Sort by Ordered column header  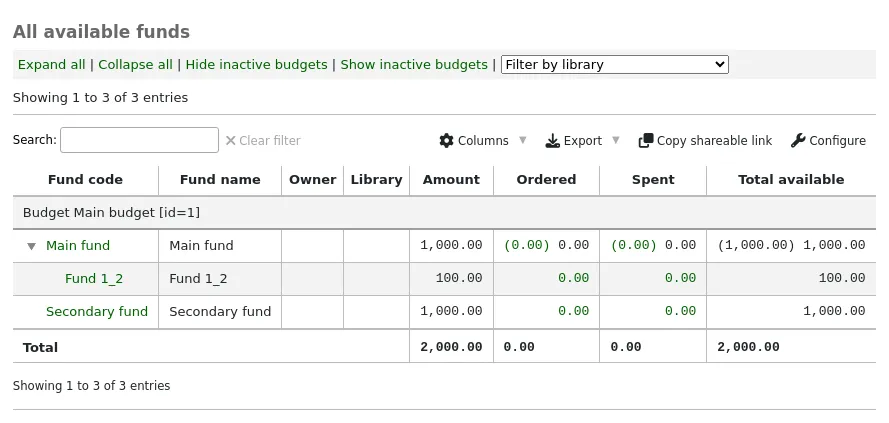point(546,180)
